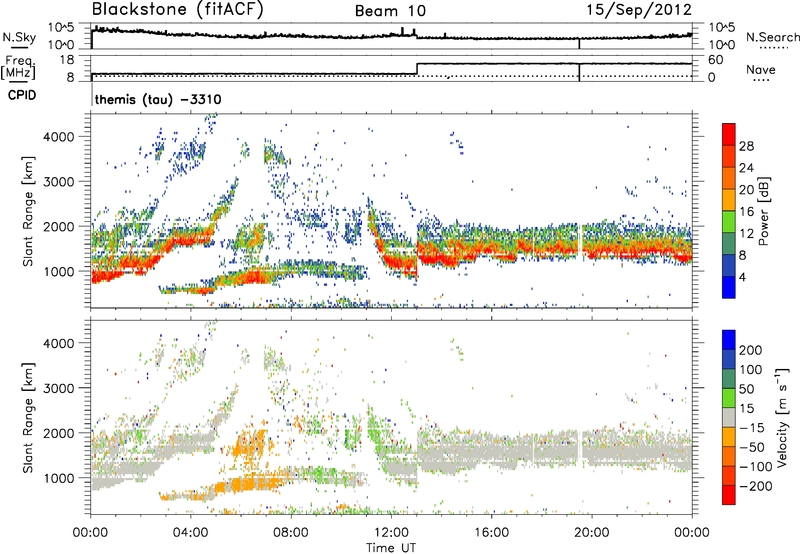This screenshot has height=554, width=800.
Task: Click the date 15/Sep/2012
Action: 639,10
